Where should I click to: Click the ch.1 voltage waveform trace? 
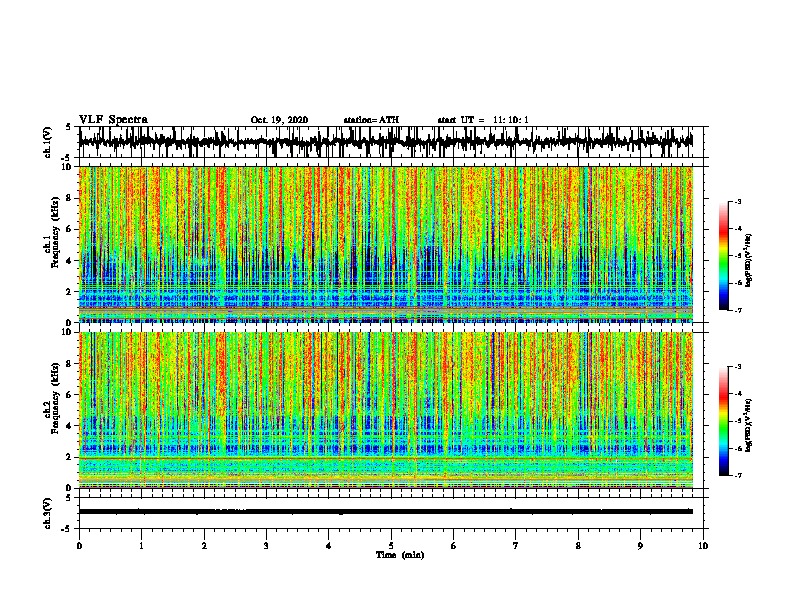(386, 142)
